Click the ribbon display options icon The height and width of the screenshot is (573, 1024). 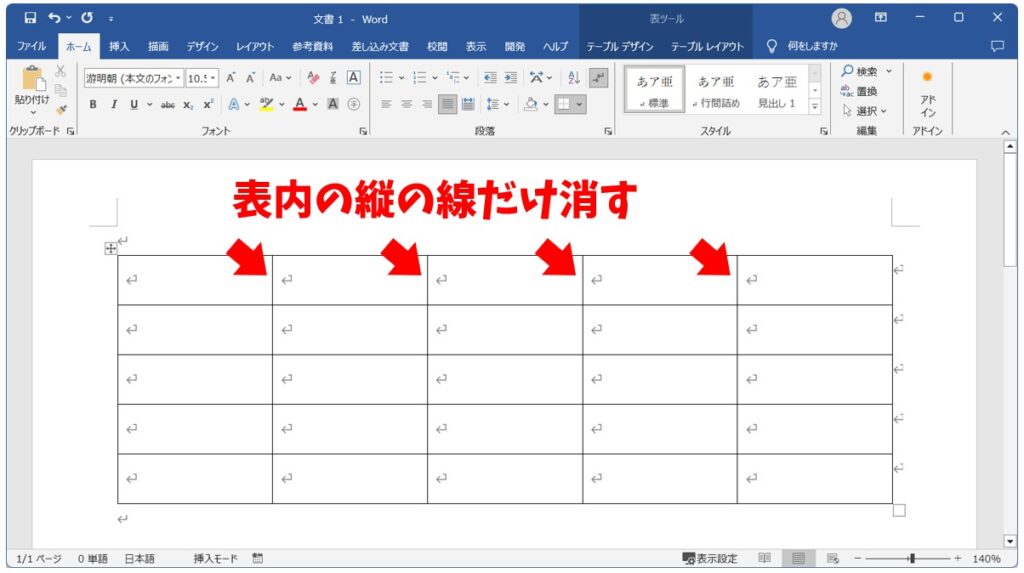(x=880, y=18)
